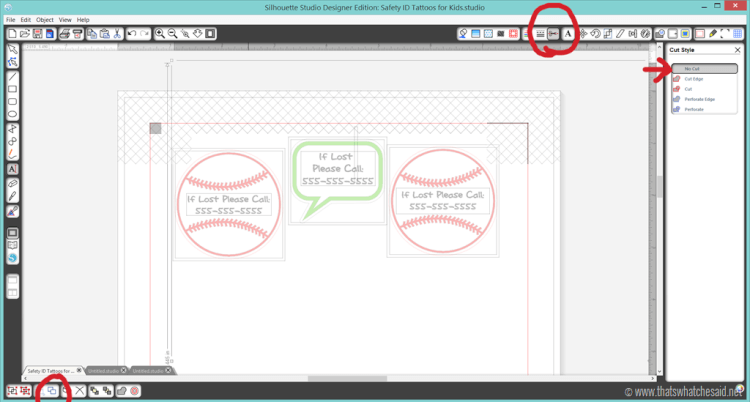Zoom out with the minus magnifier
Image resolution: width=750 pixels, height=402 pixels.
(x=173, y=34)
